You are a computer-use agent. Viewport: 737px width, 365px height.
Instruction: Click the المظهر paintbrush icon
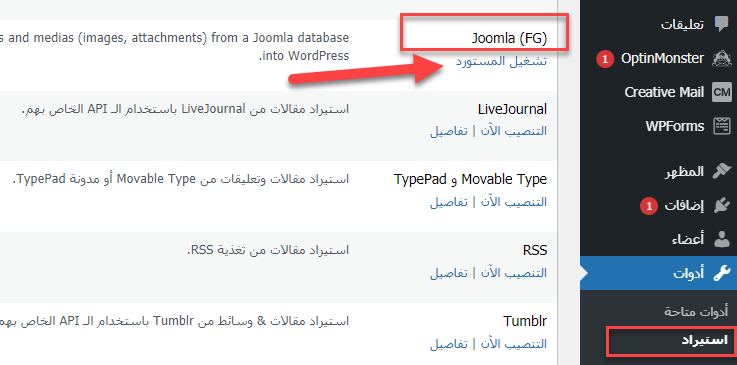[721, 172]
